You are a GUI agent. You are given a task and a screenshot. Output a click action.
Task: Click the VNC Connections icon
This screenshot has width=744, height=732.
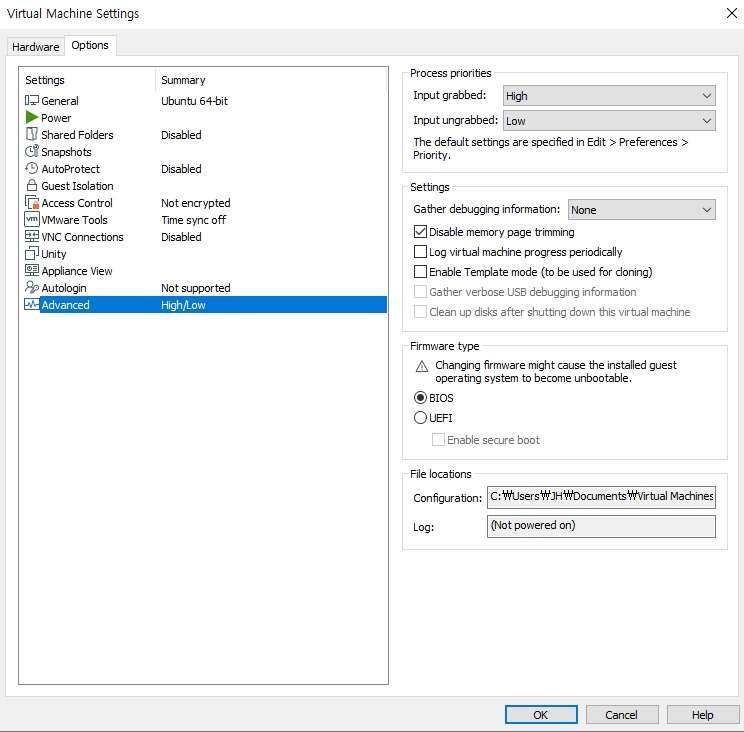tap(31, 236)
